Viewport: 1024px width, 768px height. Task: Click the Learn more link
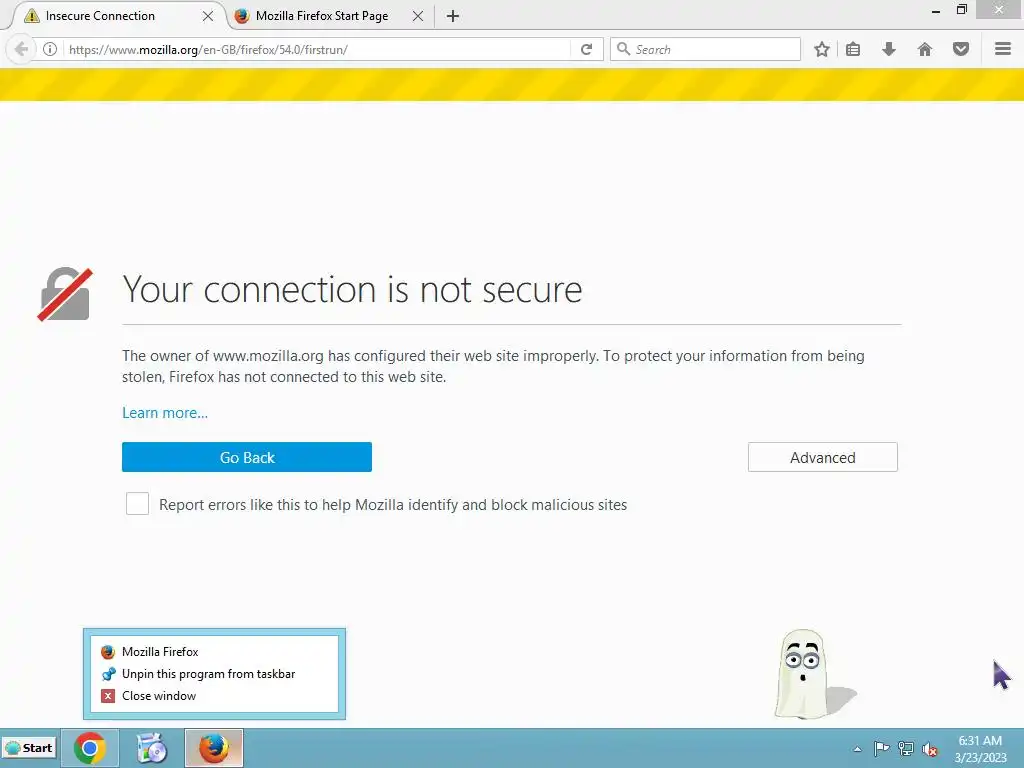point(165,413)
